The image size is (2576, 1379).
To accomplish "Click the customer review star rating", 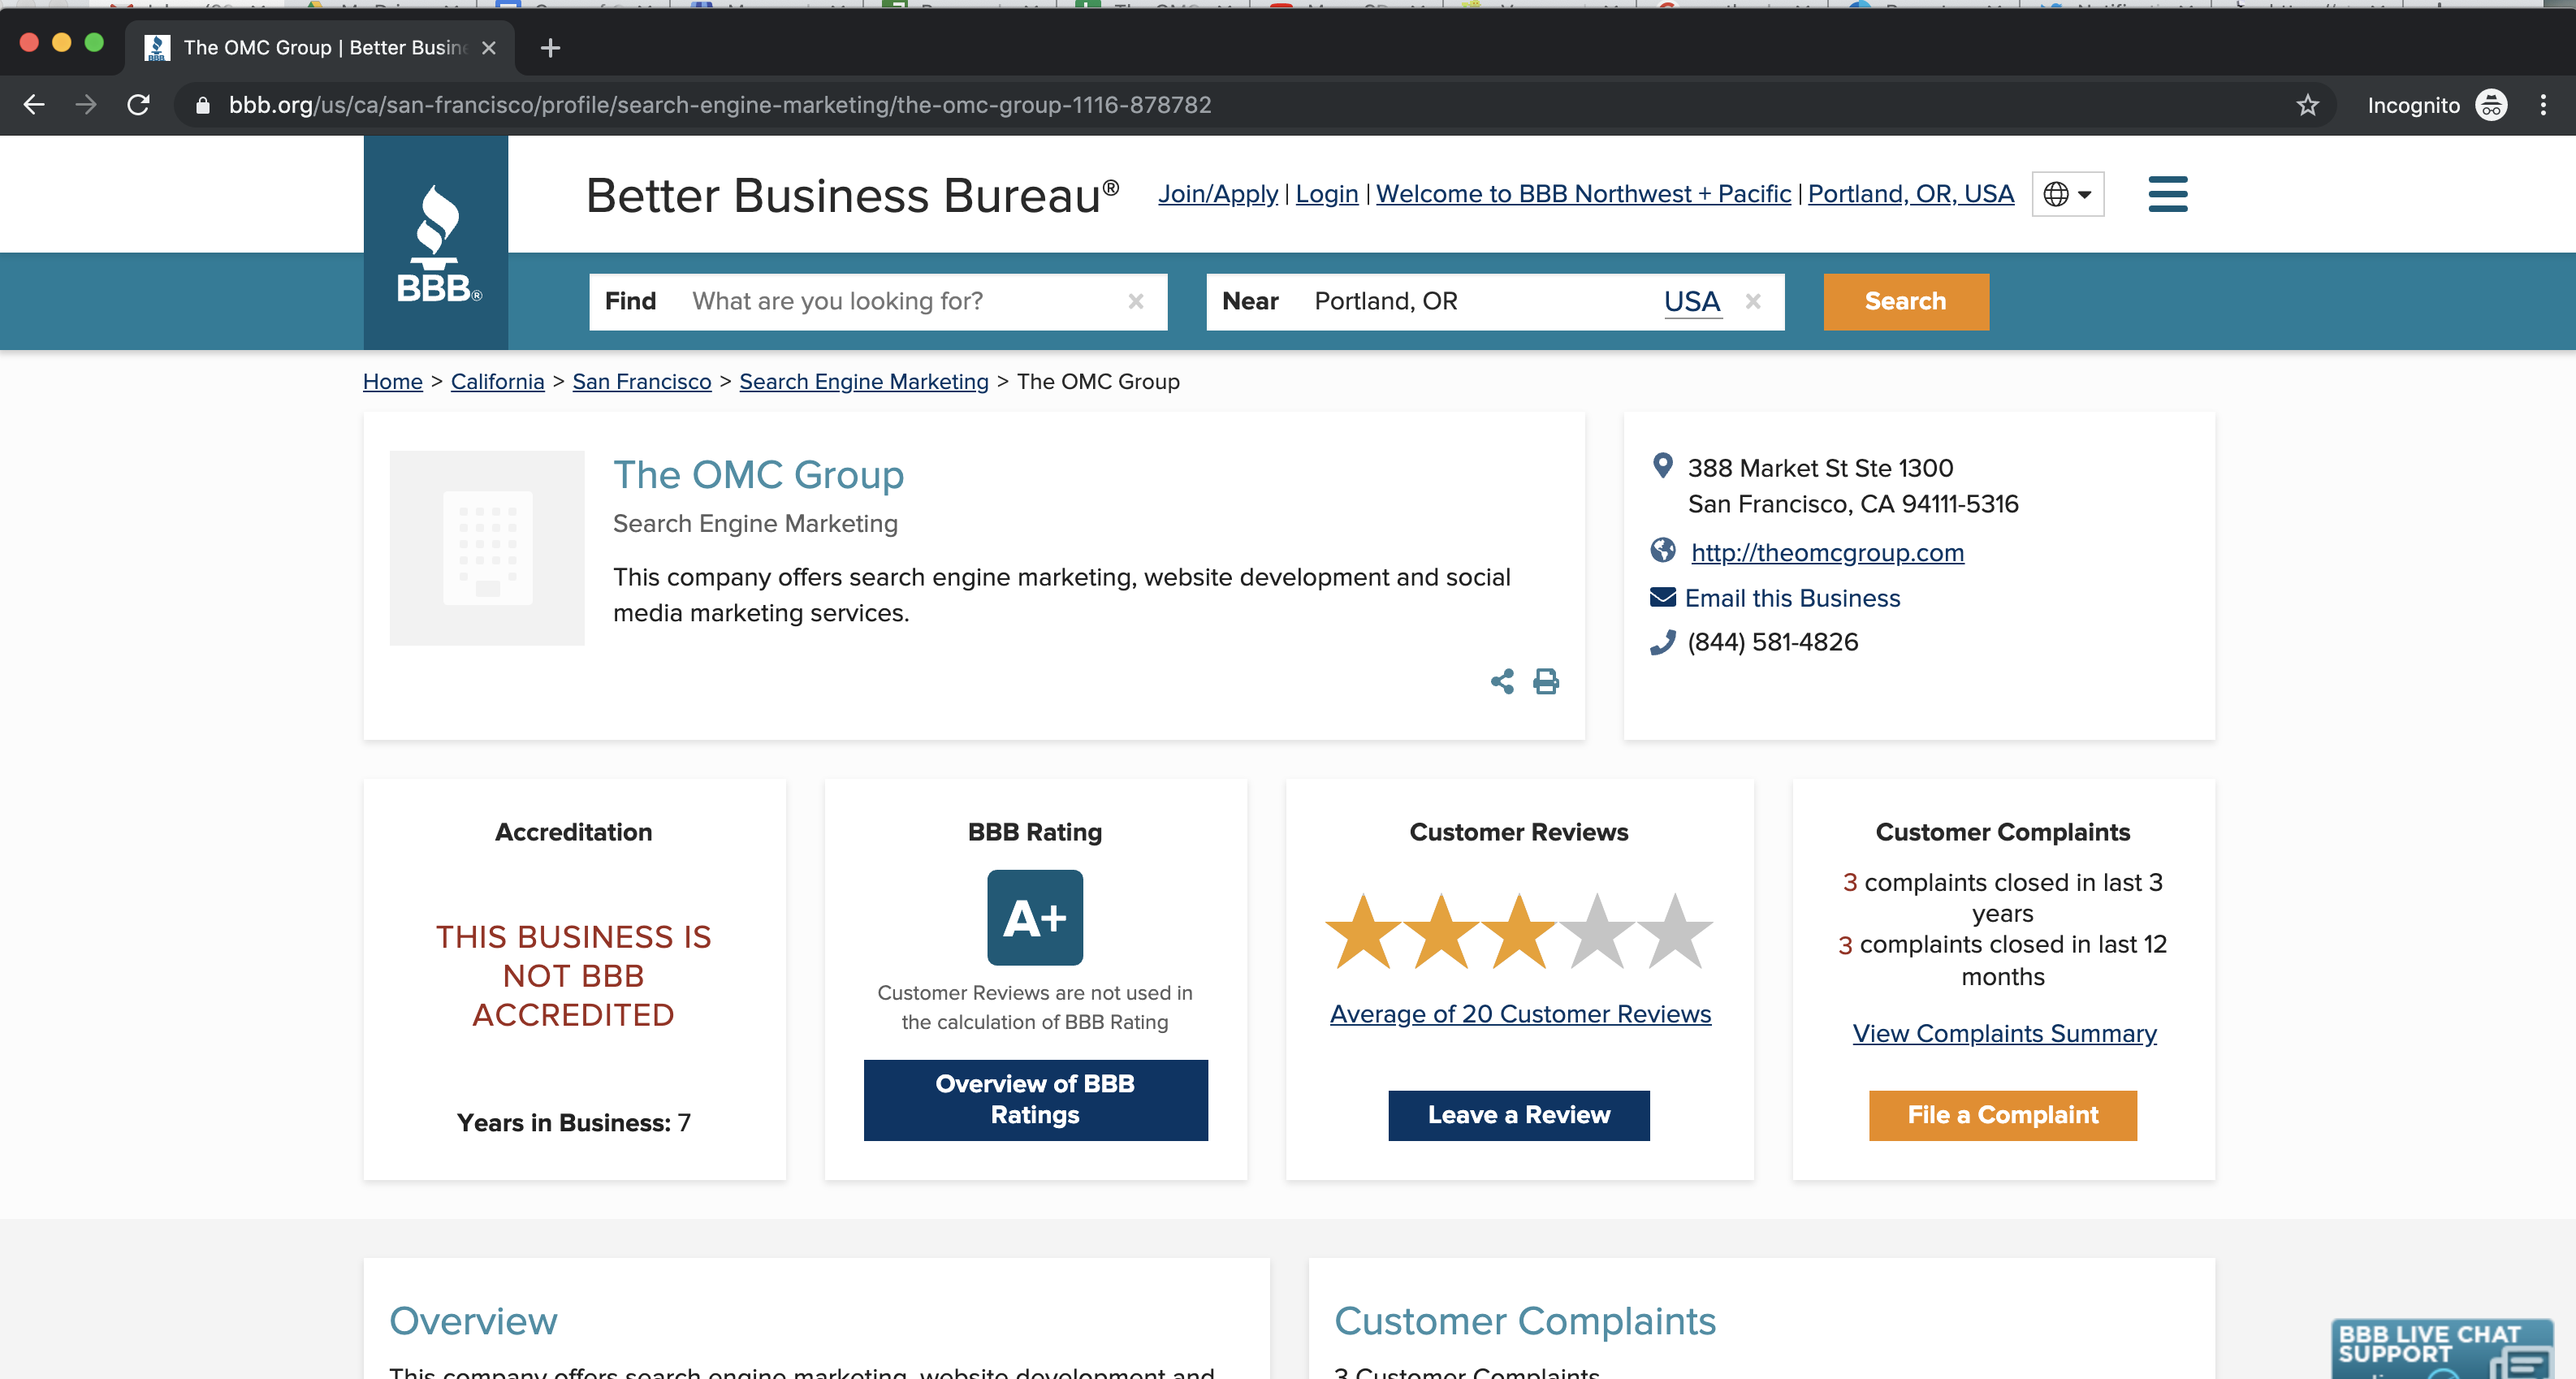I will [1519, 931].
